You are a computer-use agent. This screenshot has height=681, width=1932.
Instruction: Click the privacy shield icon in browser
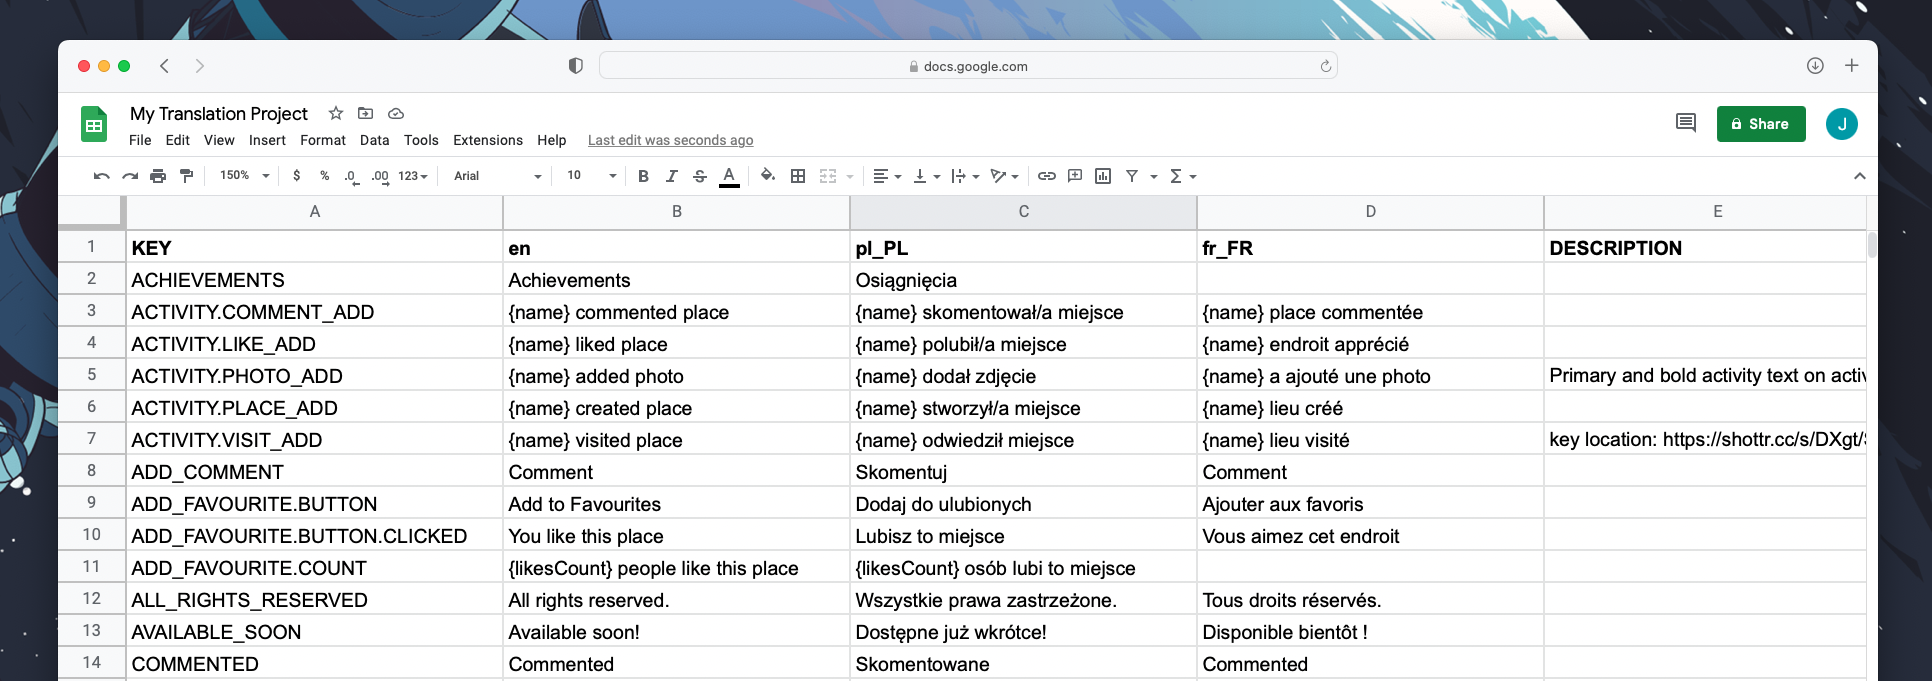point(576,66)
